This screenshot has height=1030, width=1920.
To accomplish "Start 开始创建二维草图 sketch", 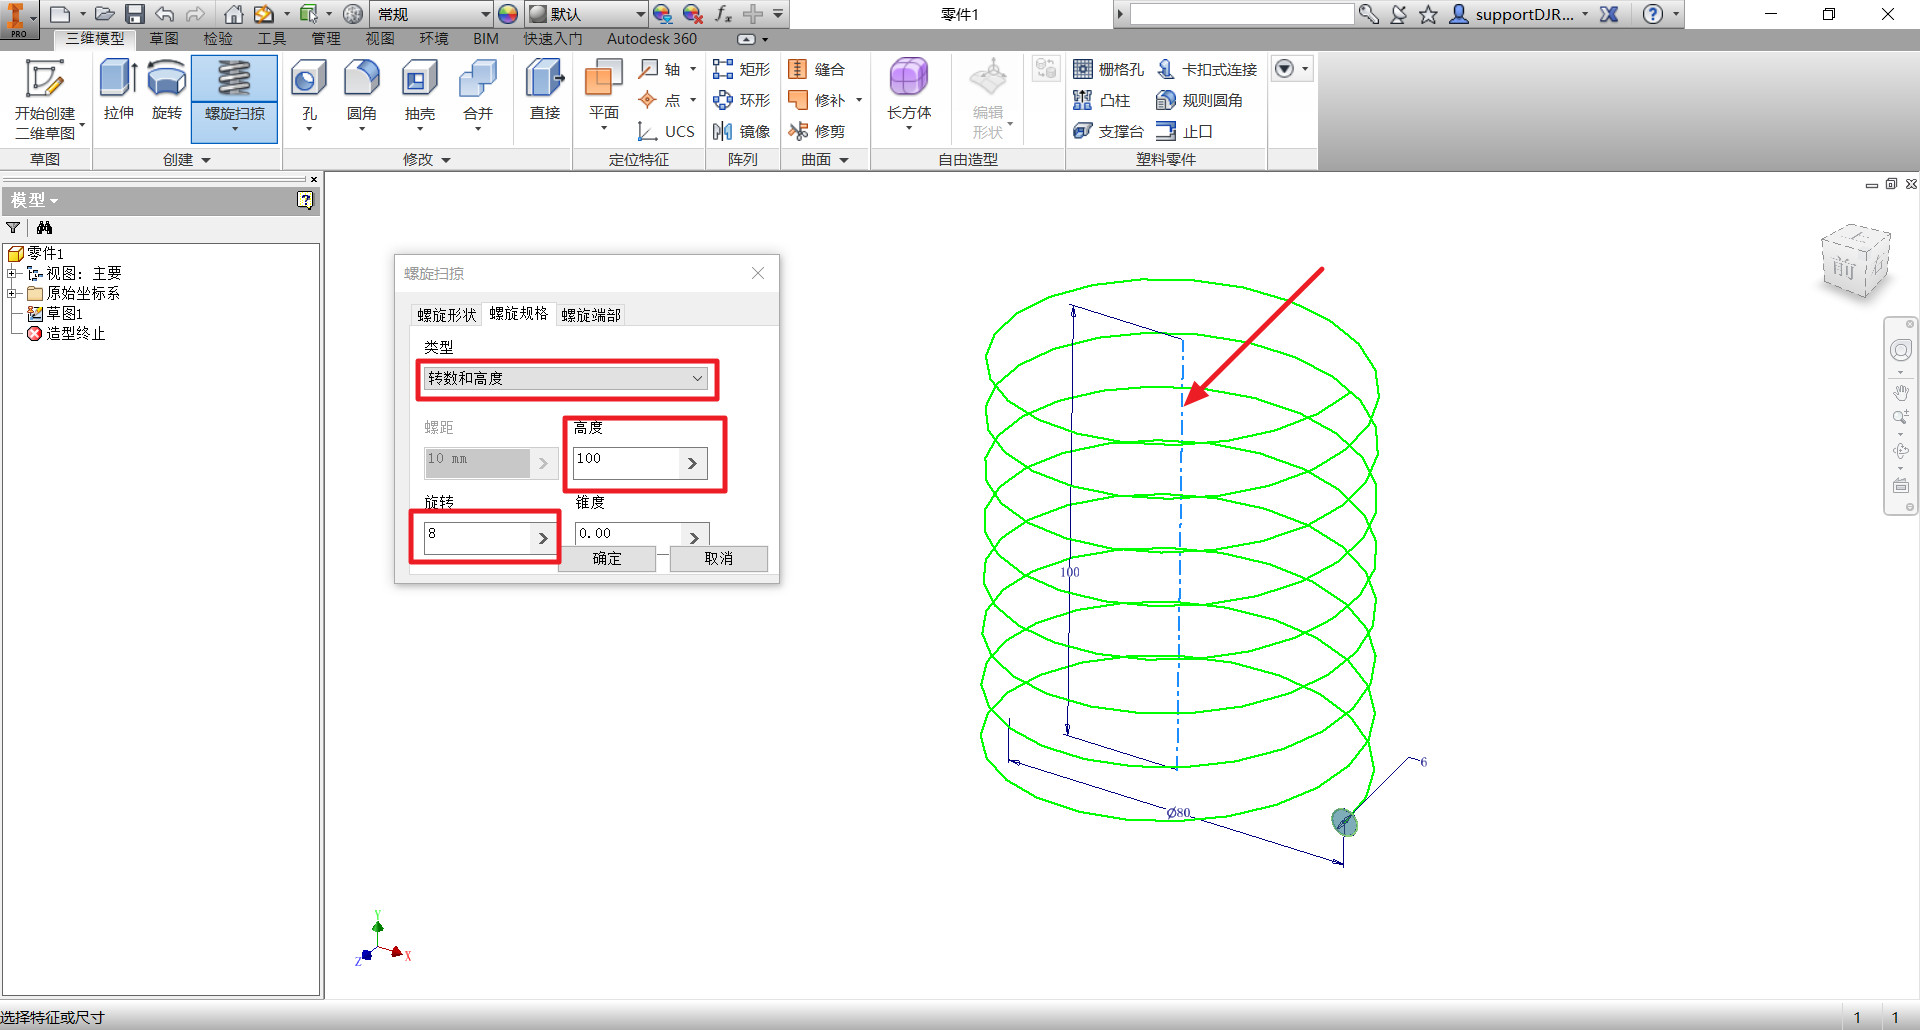I will point(45,98).
